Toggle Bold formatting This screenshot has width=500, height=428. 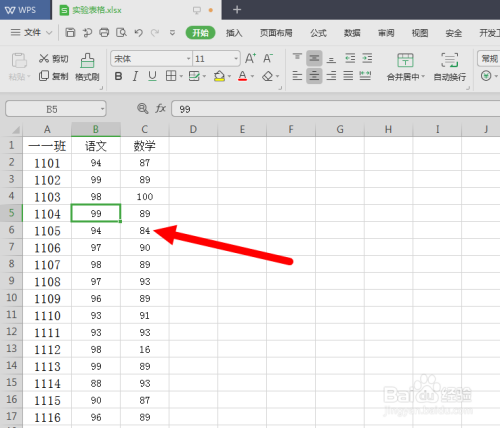click(x=118, y=76)
